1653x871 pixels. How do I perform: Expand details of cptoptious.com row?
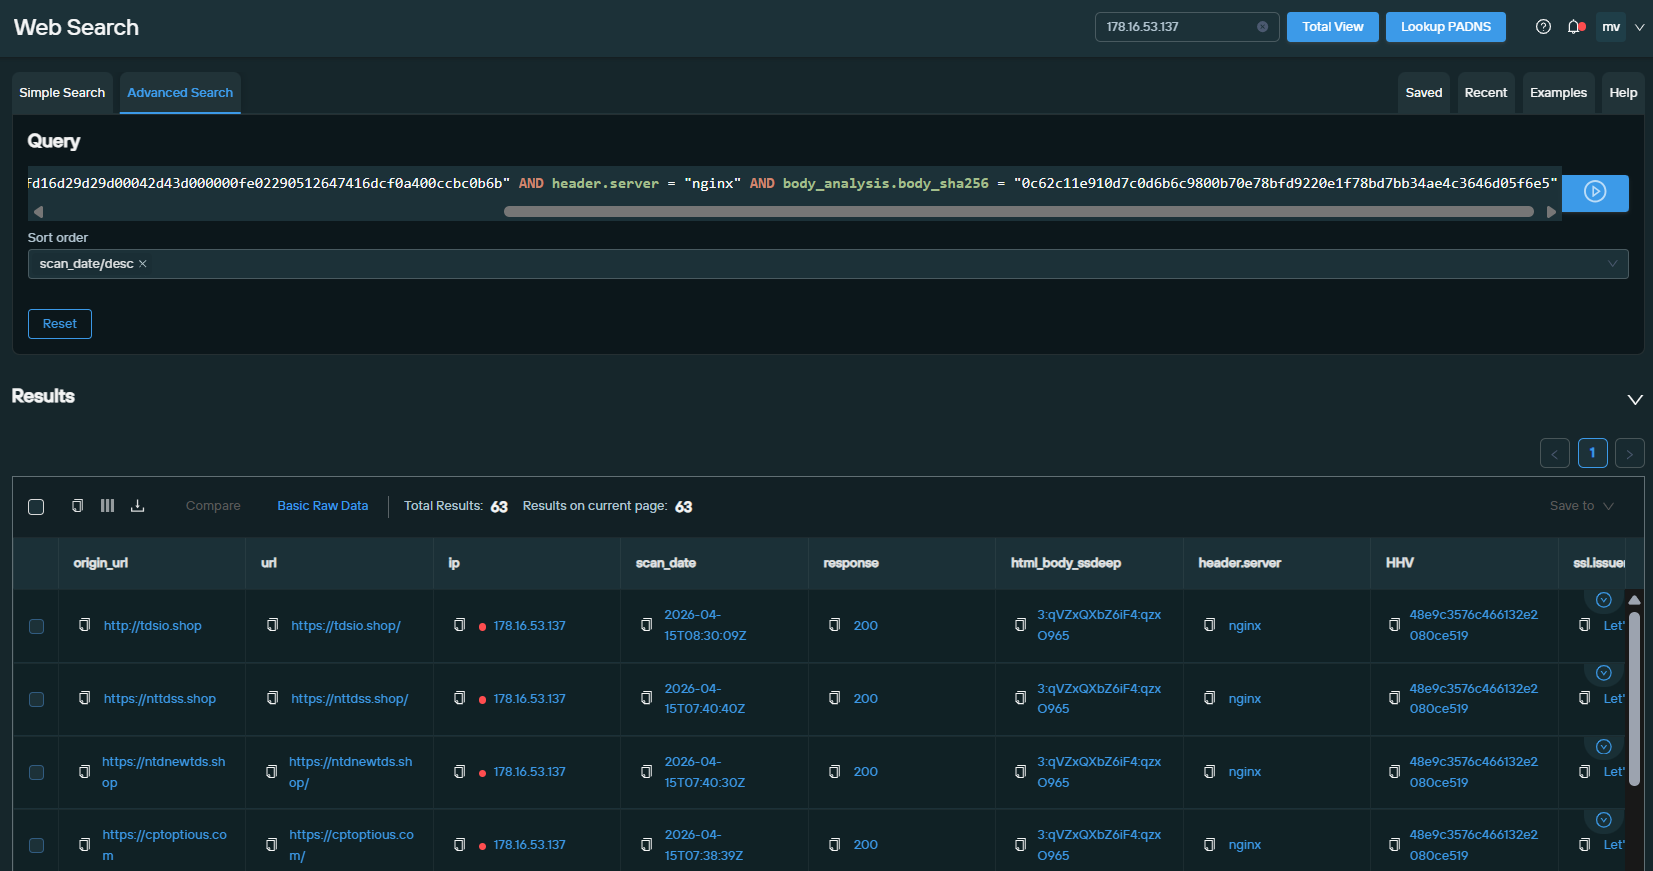(1604, 820)
